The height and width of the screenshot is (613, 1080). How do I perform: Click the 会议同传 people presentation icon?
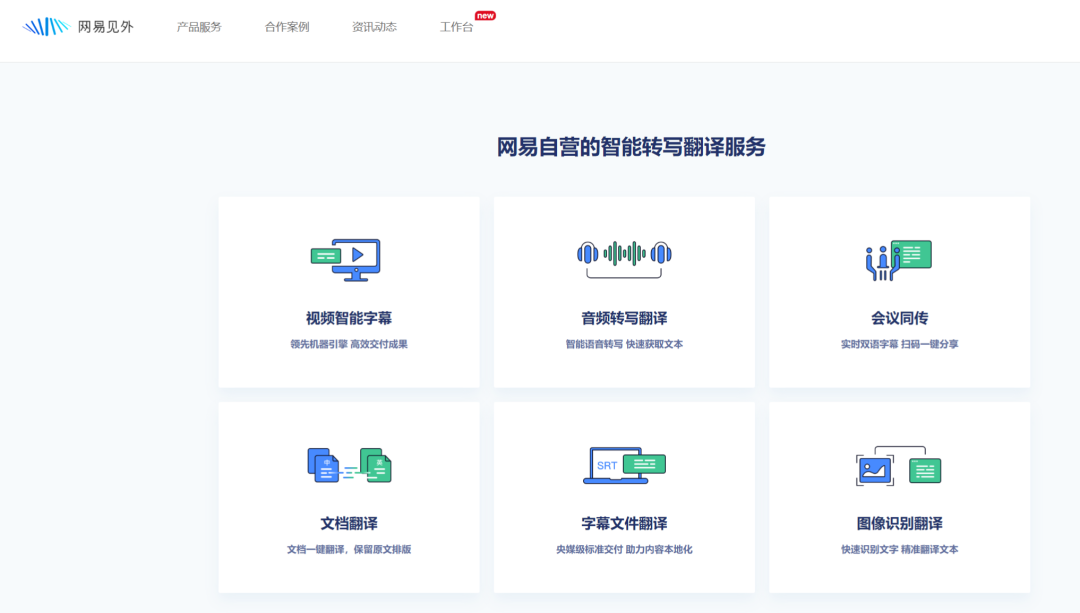click(x=898, y=259)
